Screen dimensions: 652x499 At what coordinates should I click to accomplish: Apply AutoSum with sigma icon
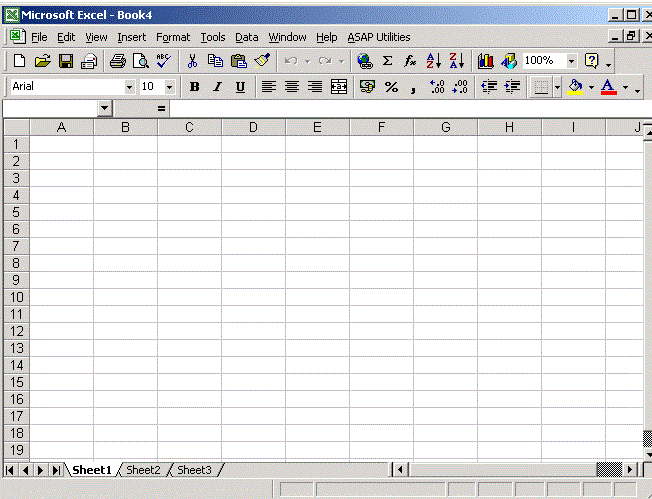tap(388, 61)
